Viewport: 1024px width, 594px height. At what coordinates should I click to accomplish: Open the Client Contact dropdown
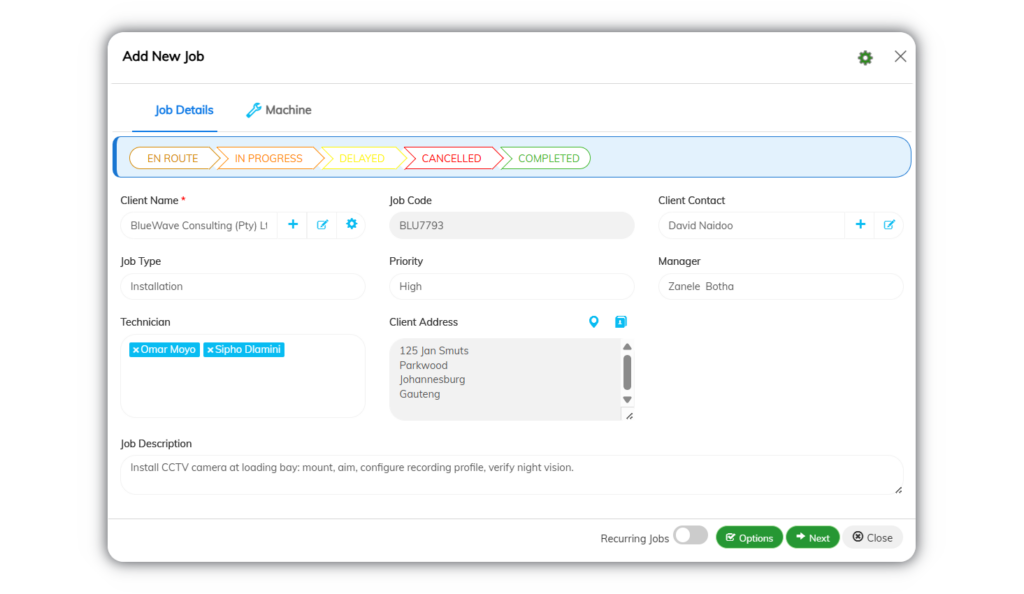[751, 225]
